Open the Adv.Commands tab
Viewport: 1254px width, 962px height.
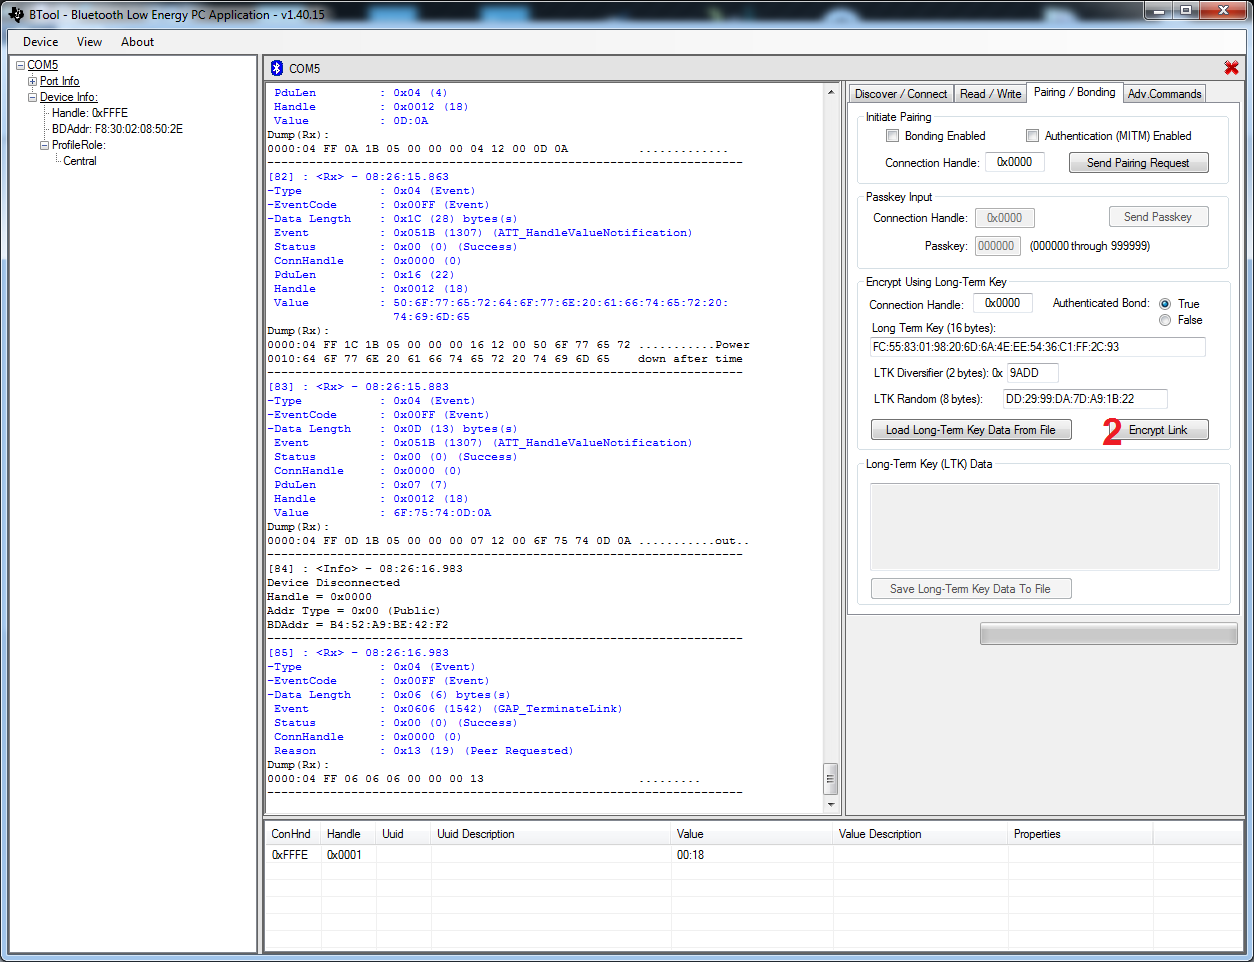(1164, 94)
